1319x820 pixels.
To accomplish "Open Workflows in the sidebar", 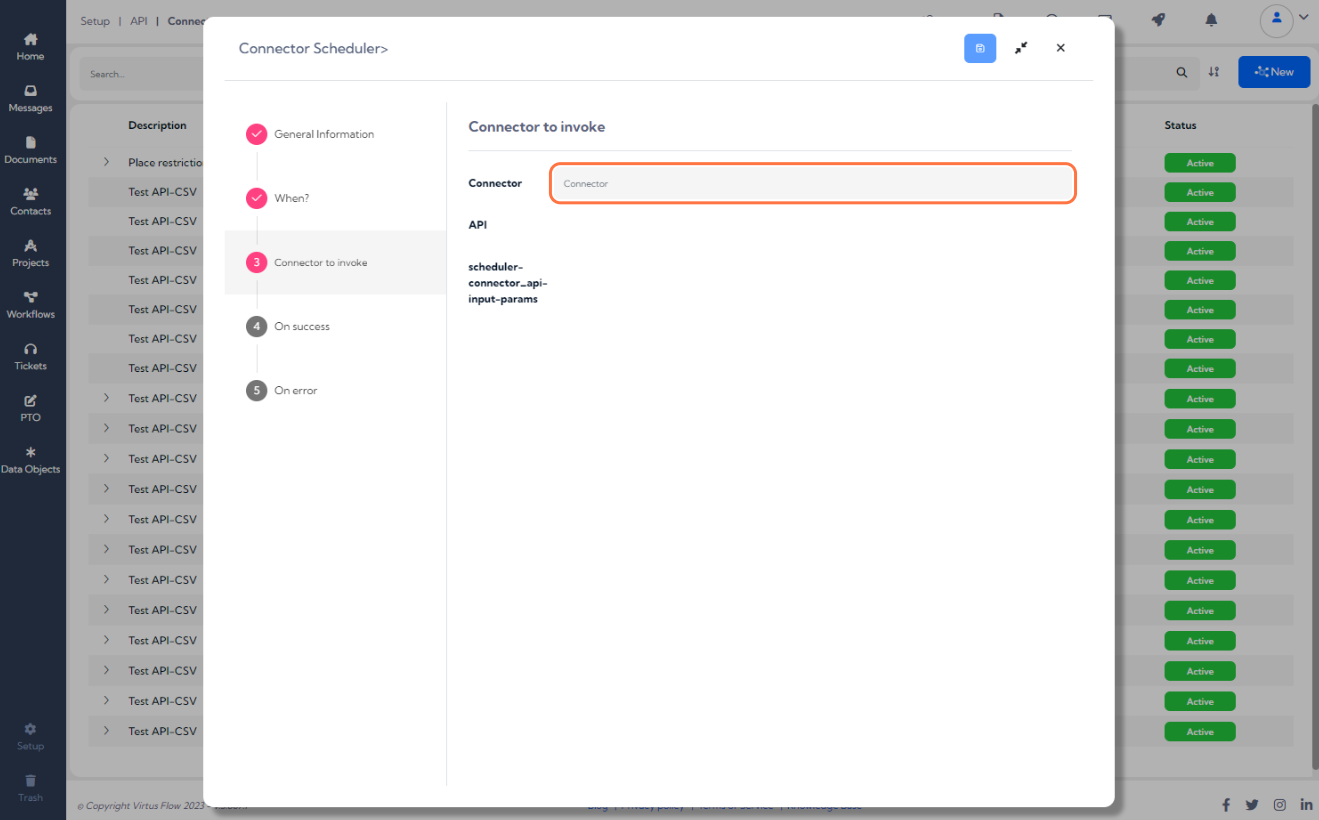I will coord(30,305).
